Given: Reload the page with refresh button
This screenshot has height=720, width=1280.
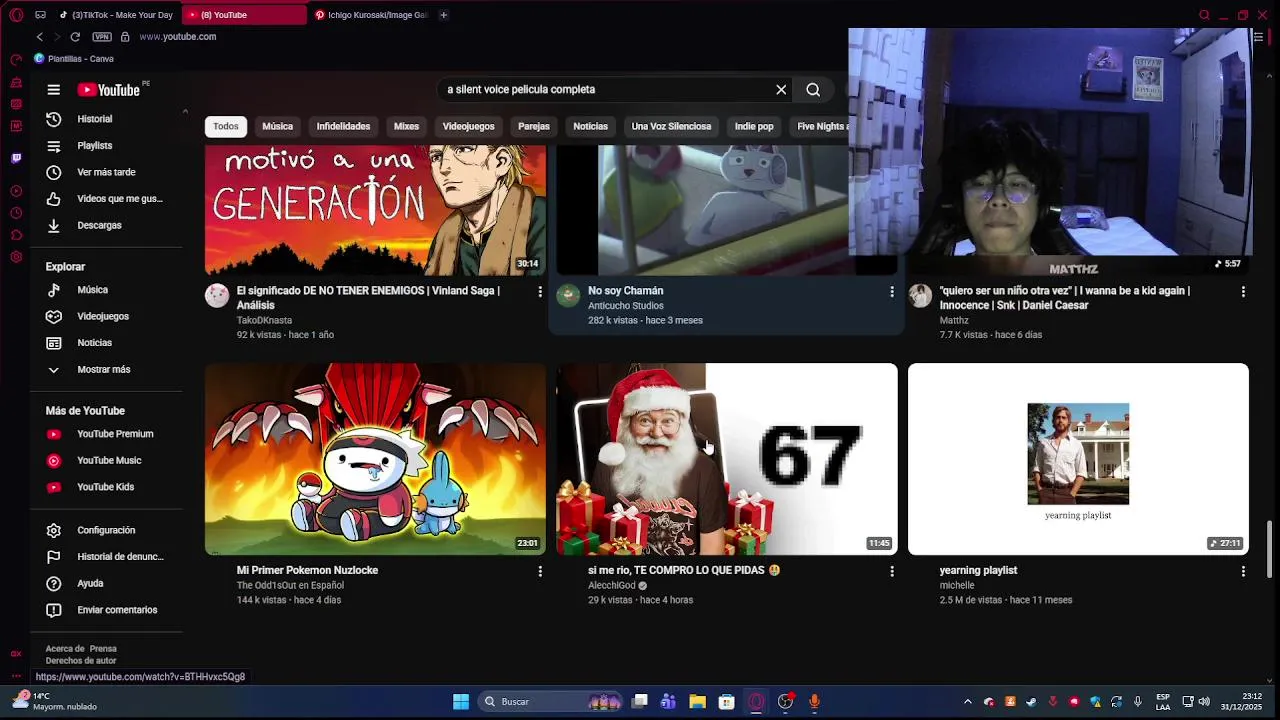Looking at the screenshot, I should 75,37.
